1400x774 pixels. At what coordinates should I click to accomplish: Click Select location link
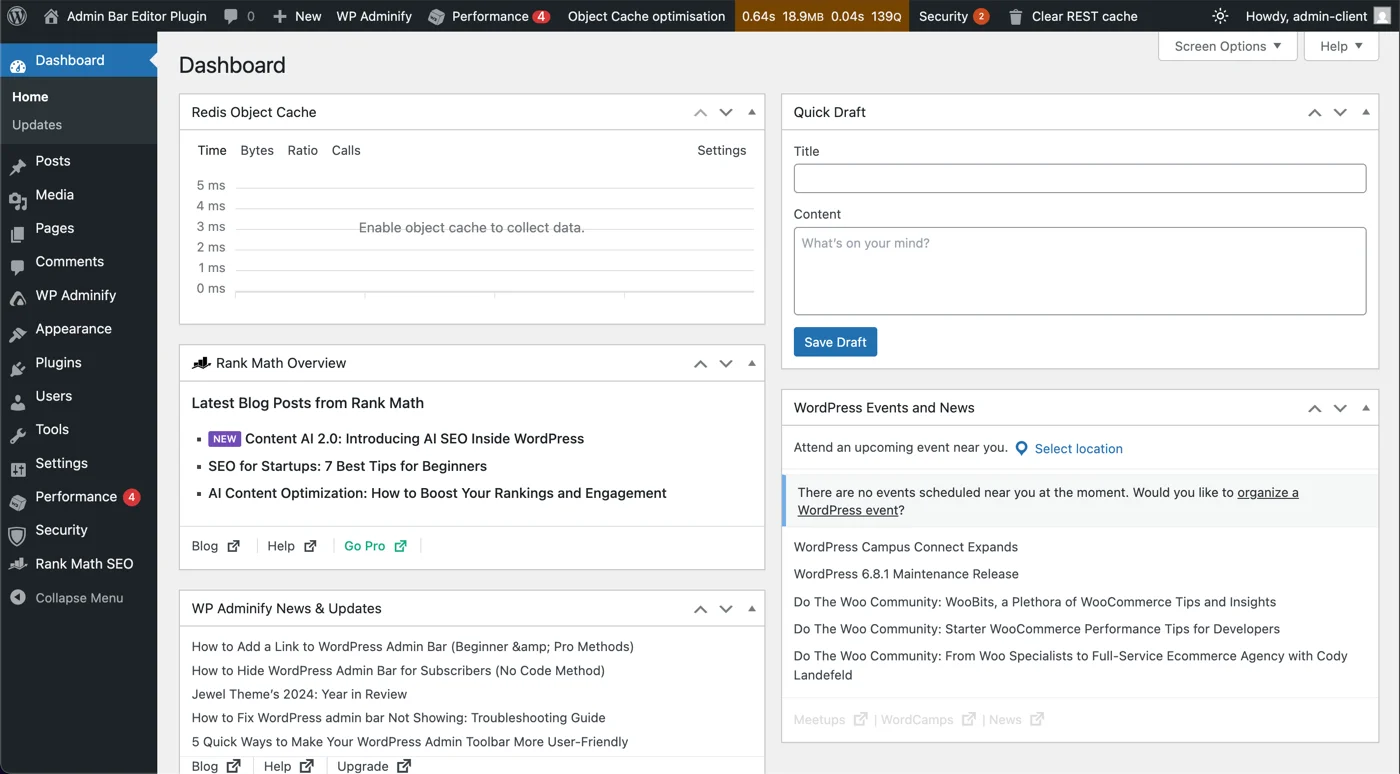1078,449
